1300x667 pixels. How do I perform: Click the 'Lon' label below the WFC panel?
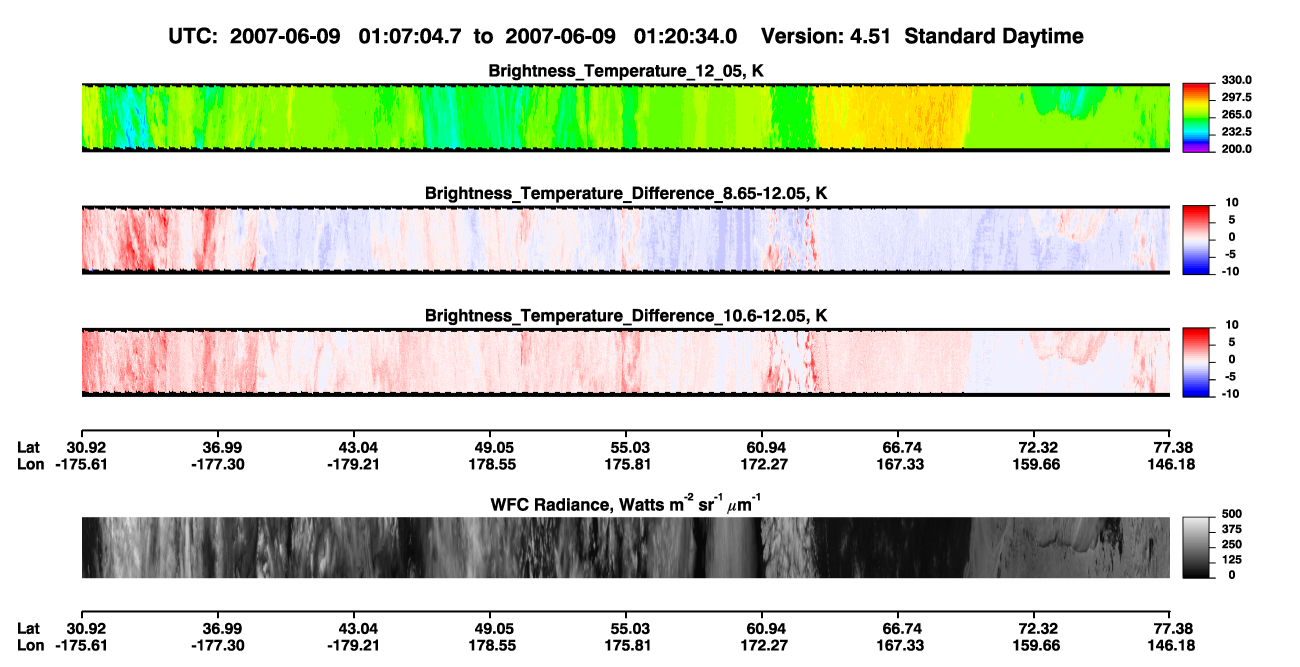pos(30,646)
